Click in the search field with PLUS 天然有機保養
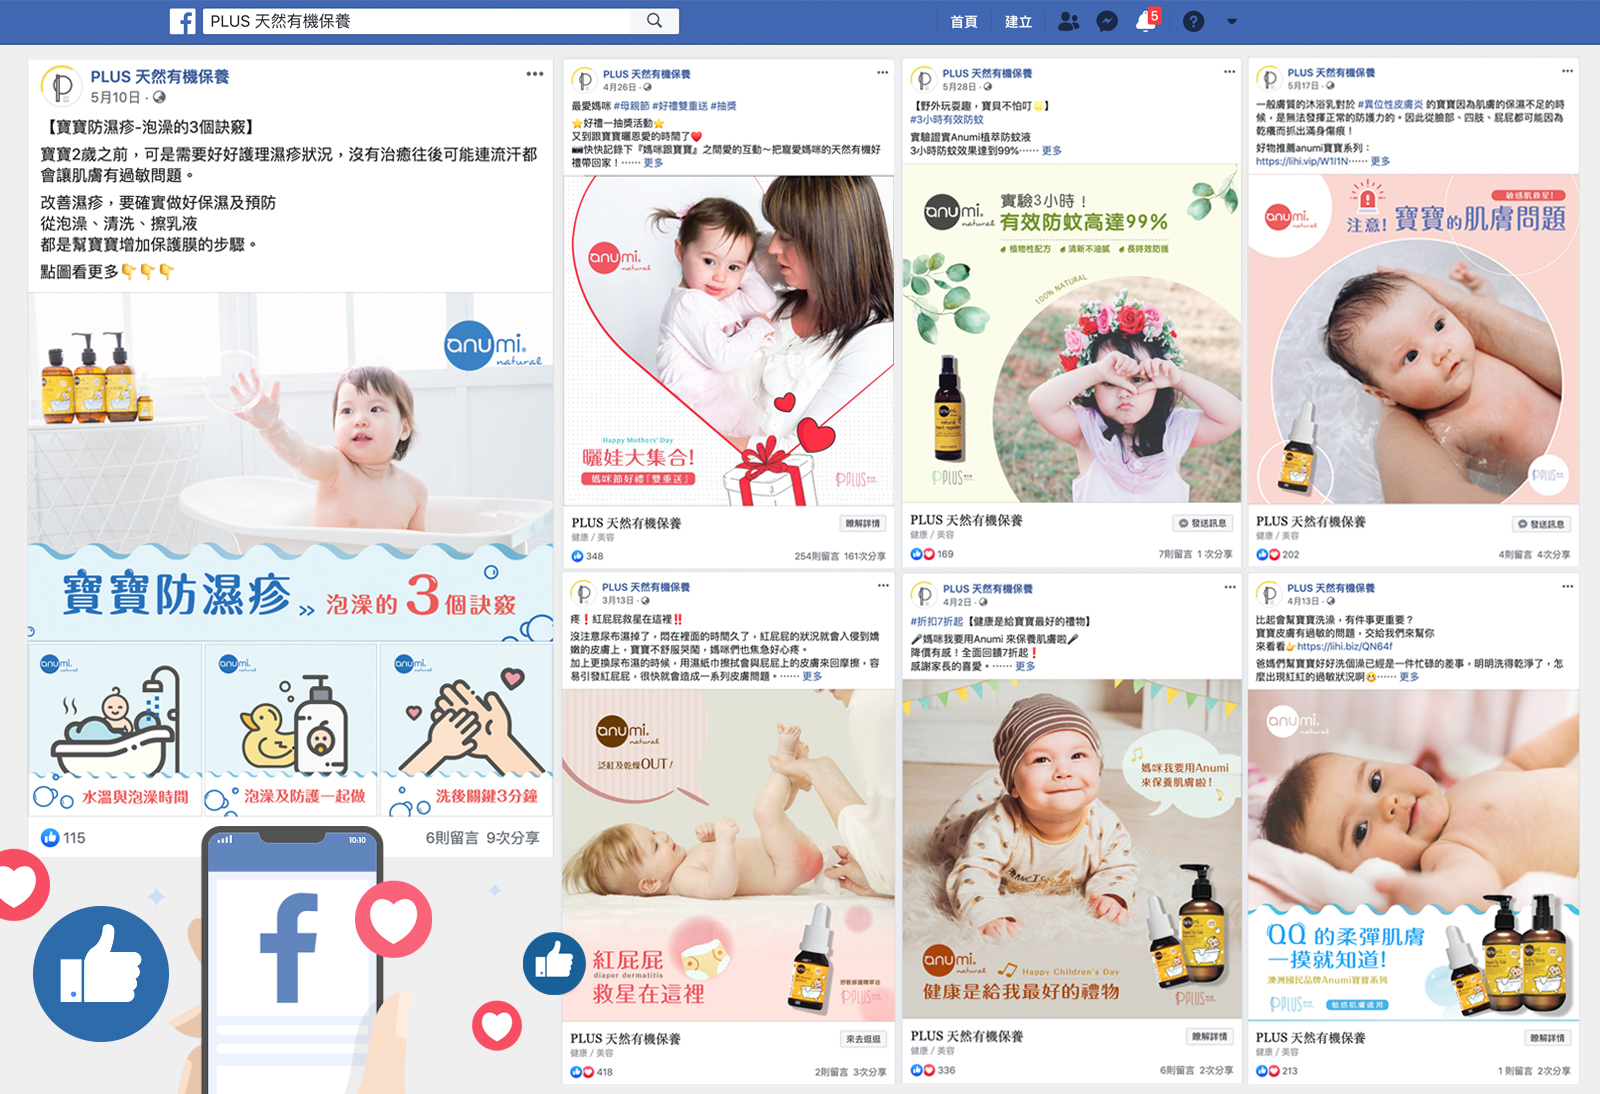This screenshot has height=1094, width=1600. click(x=420, y=21)
